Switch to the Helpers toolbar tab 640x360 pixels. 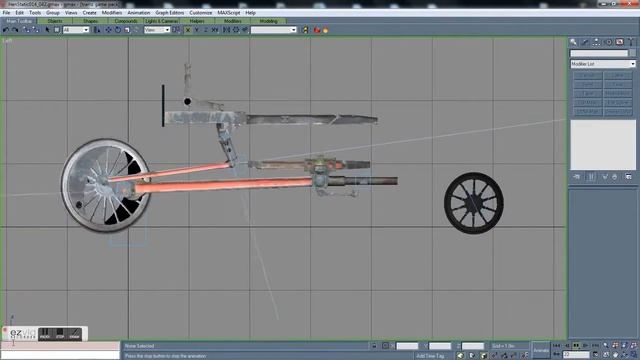197,21
